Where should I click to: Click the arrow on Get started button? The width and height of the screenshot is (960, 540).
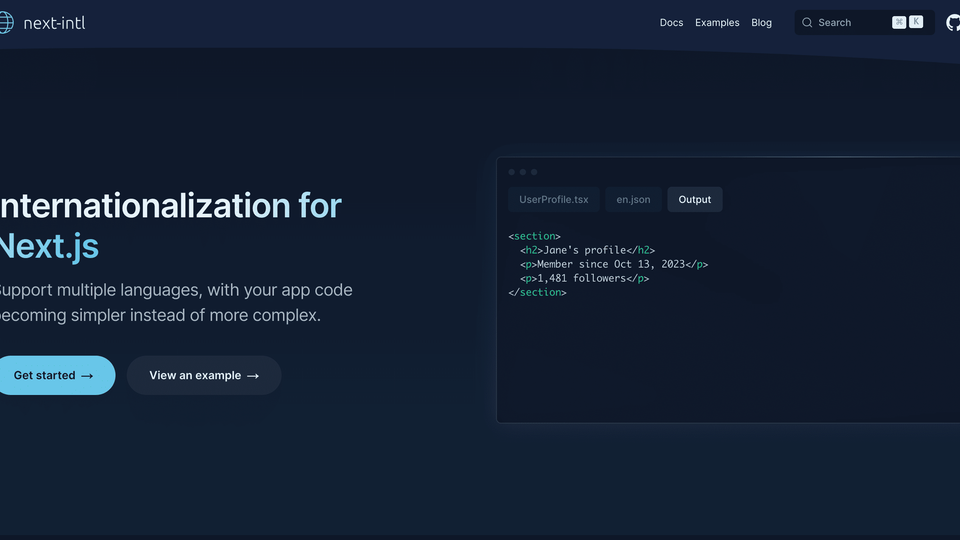[x=88, y=376]
